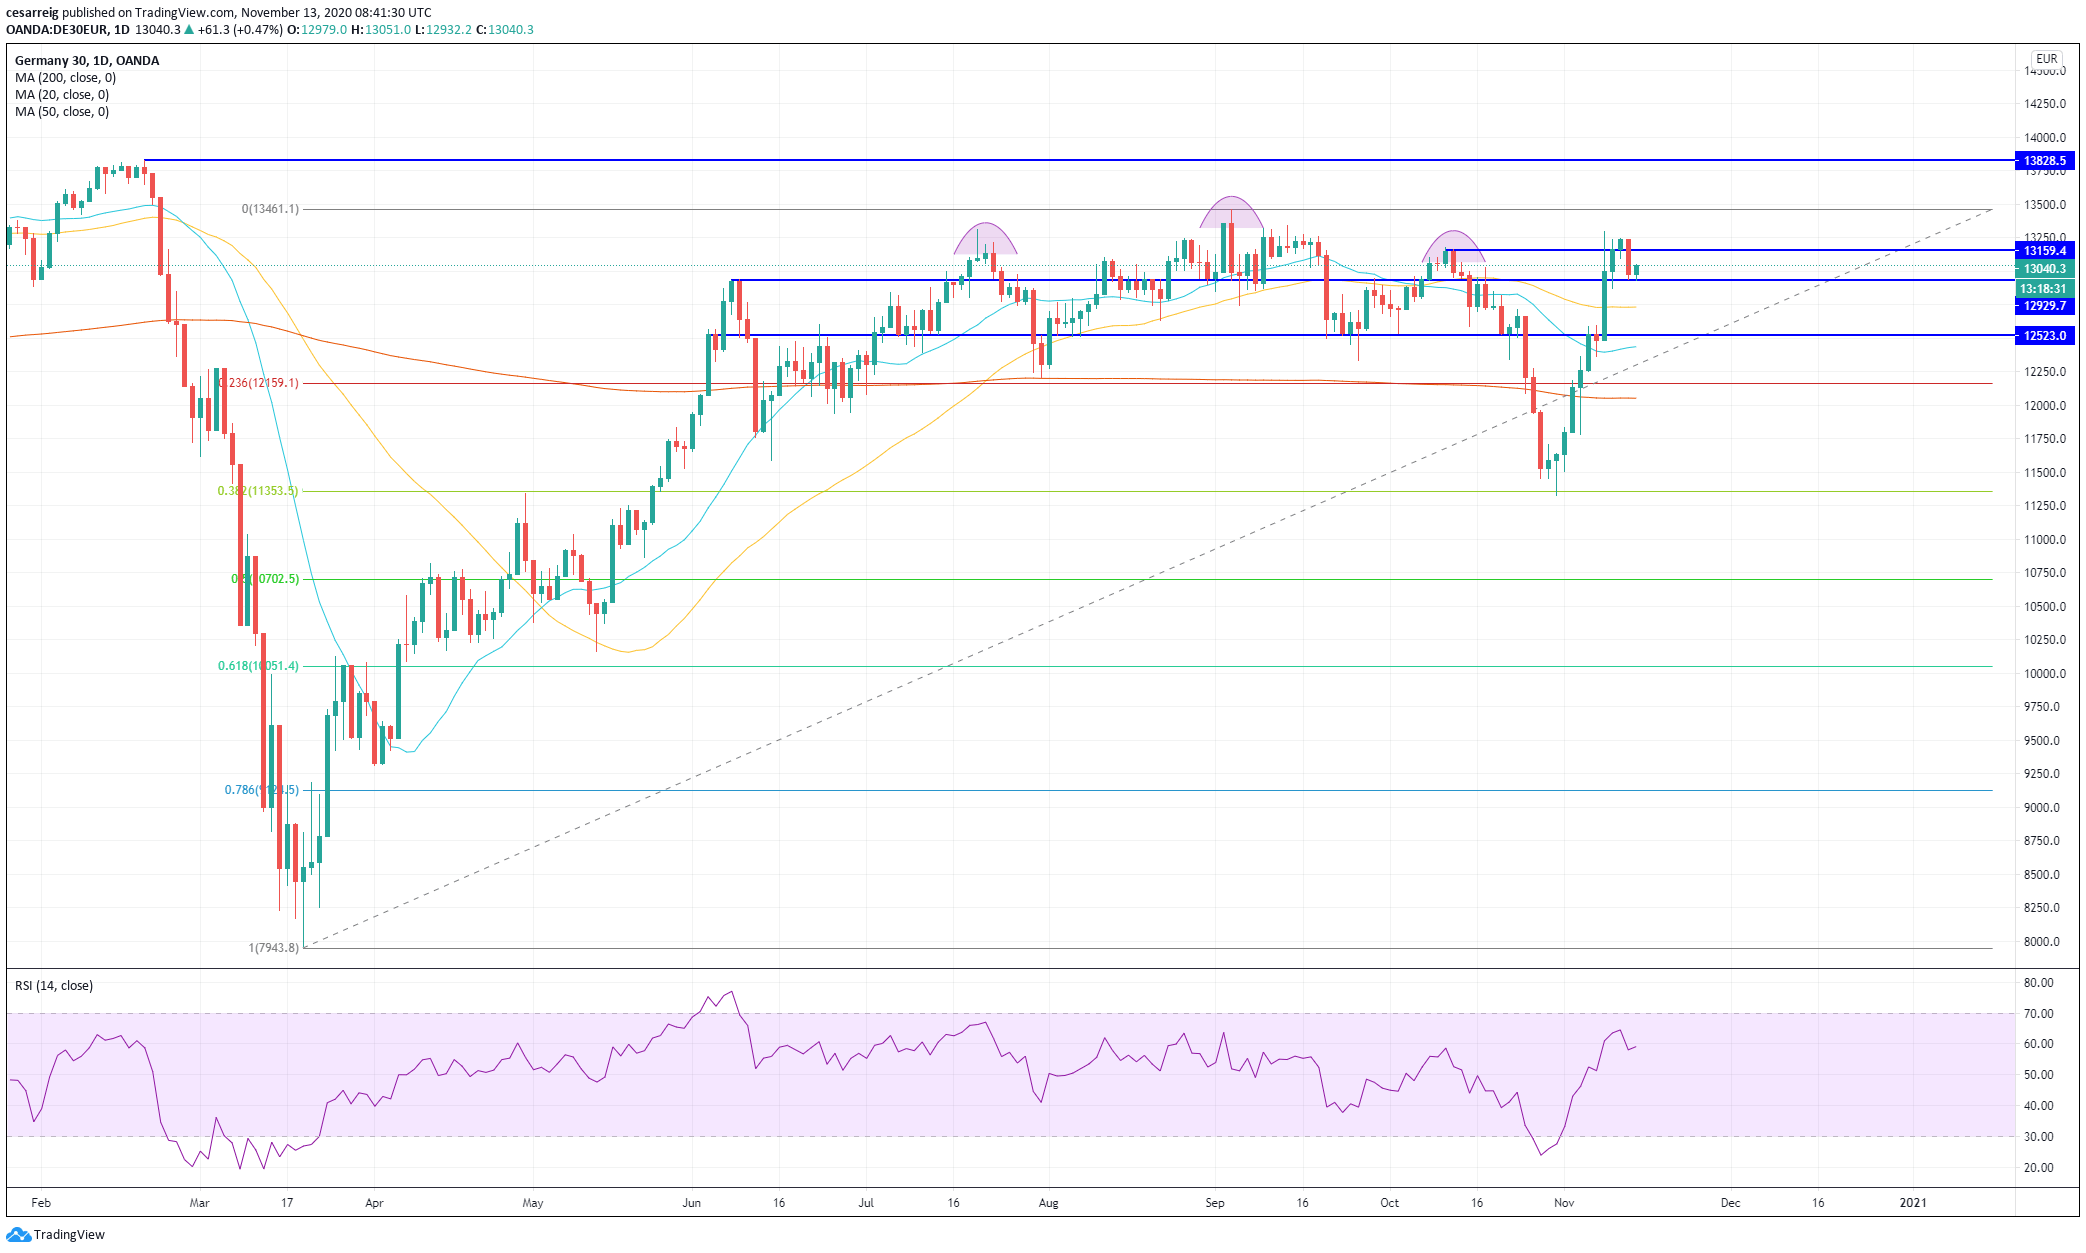The height and width of the screenshot is (1253, 2086).
Task: Click the 0(13461.1) Fibonacci level label
Action: [270, 209]
